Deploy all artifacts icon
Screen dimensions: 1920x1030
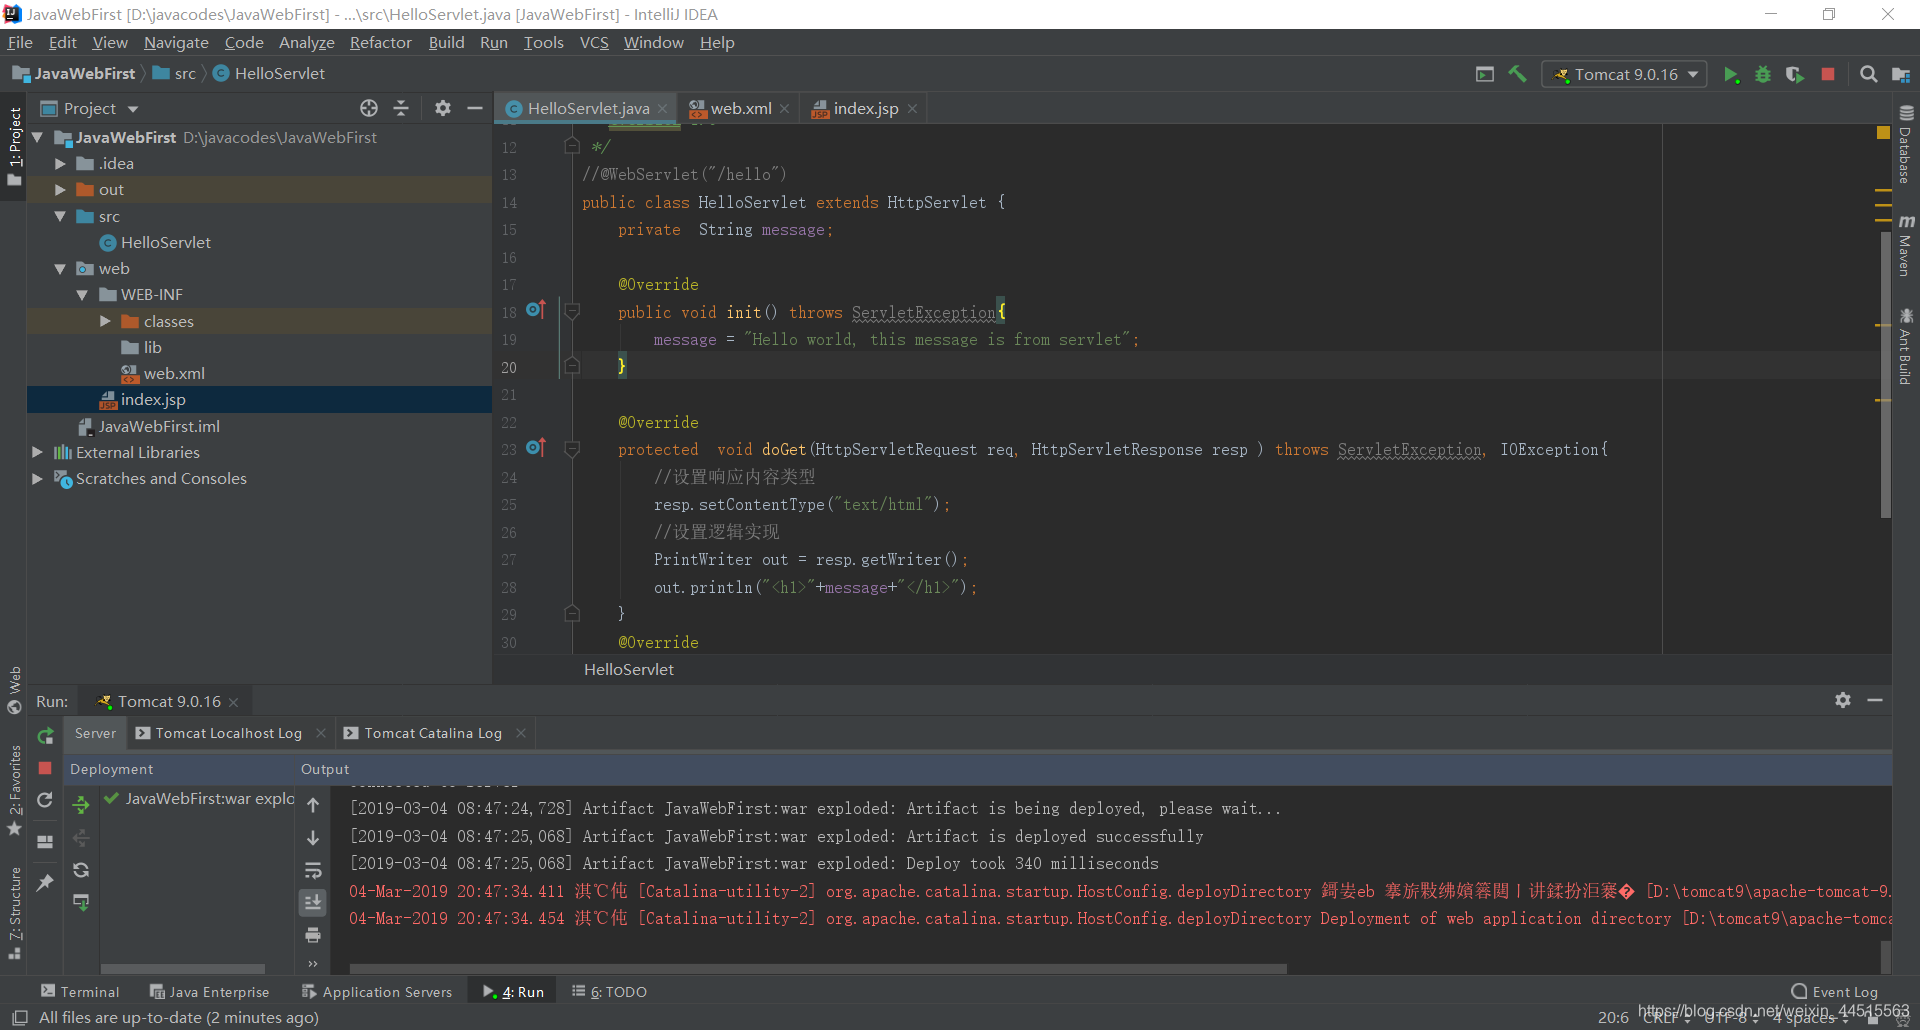[81, 804]
